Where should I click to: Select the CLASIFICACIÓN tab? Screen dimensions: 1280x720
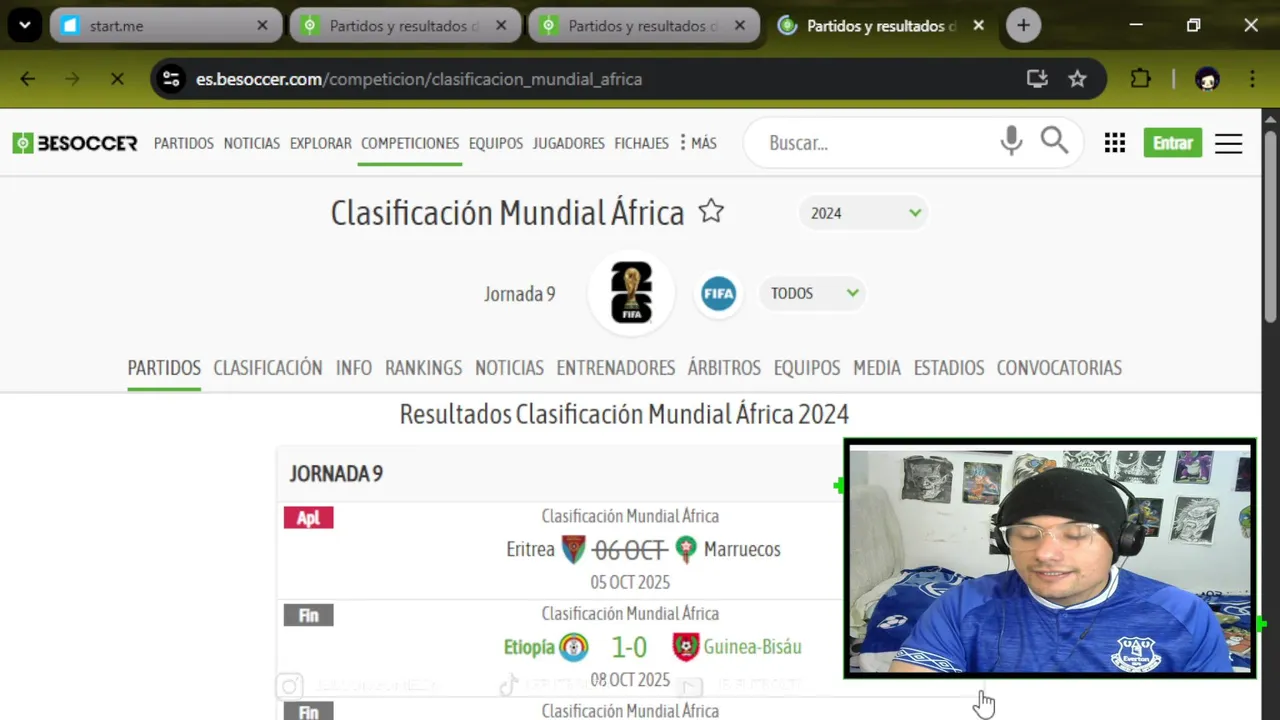[x=268, y=368]
